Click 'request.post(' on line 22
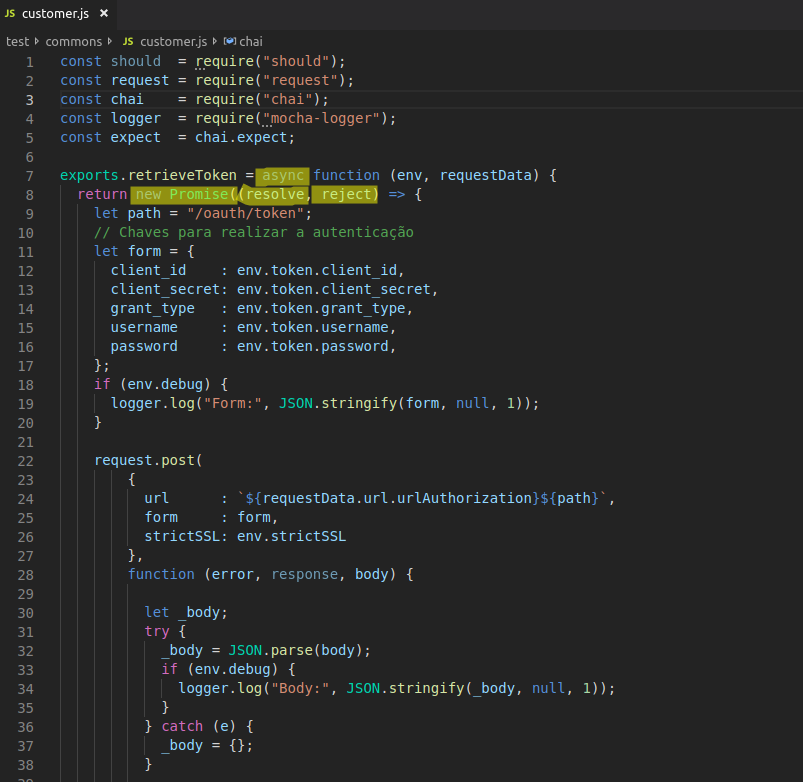This screenshot has height=782, width=803. (x=149, y=461)
